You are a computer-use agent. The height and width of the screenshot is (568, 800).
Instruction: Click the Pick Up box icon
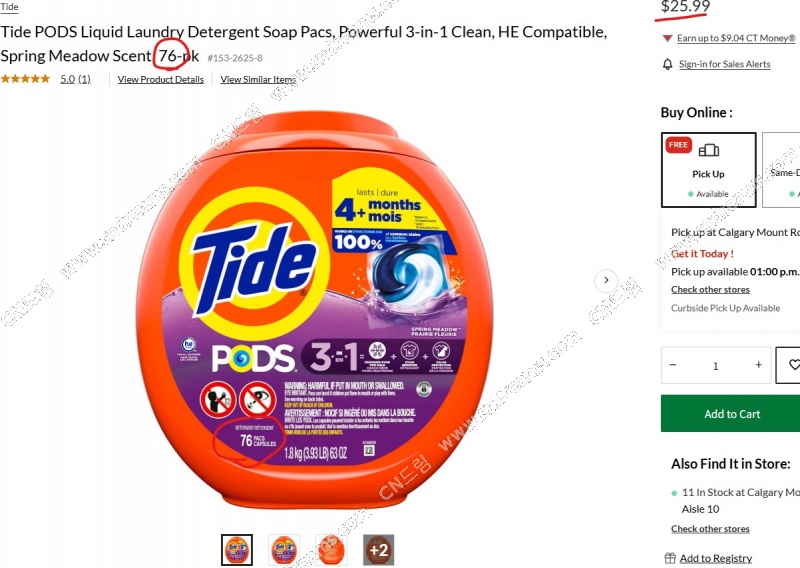(709, 150)
